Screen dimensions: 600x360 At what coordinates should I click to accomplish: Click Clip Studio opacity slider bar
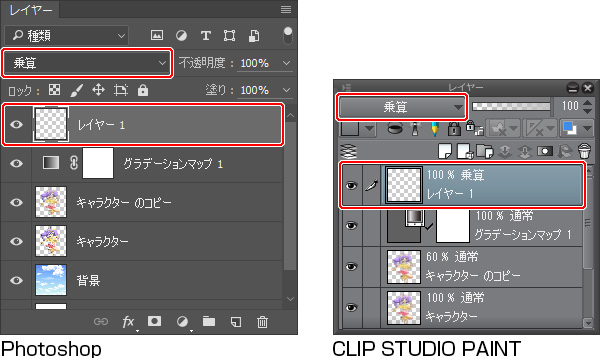tap(511, 106)
